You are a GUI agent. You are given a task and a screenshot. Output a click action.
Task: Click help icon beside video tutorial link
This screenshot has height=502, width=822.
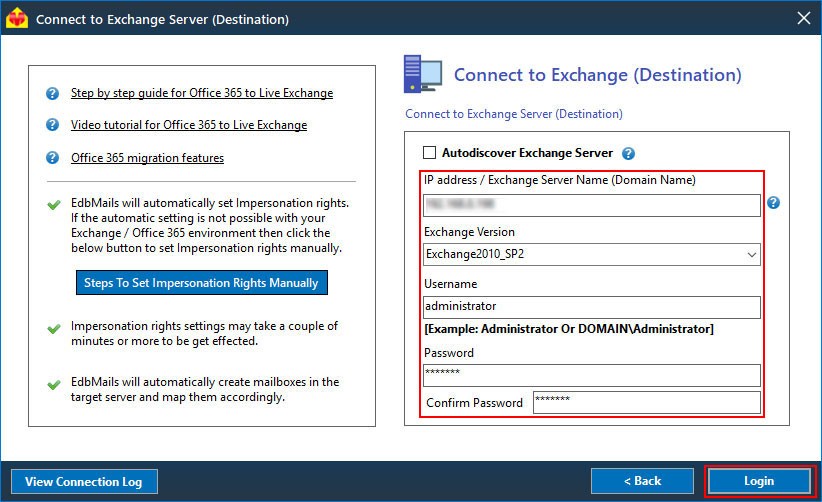52,125
